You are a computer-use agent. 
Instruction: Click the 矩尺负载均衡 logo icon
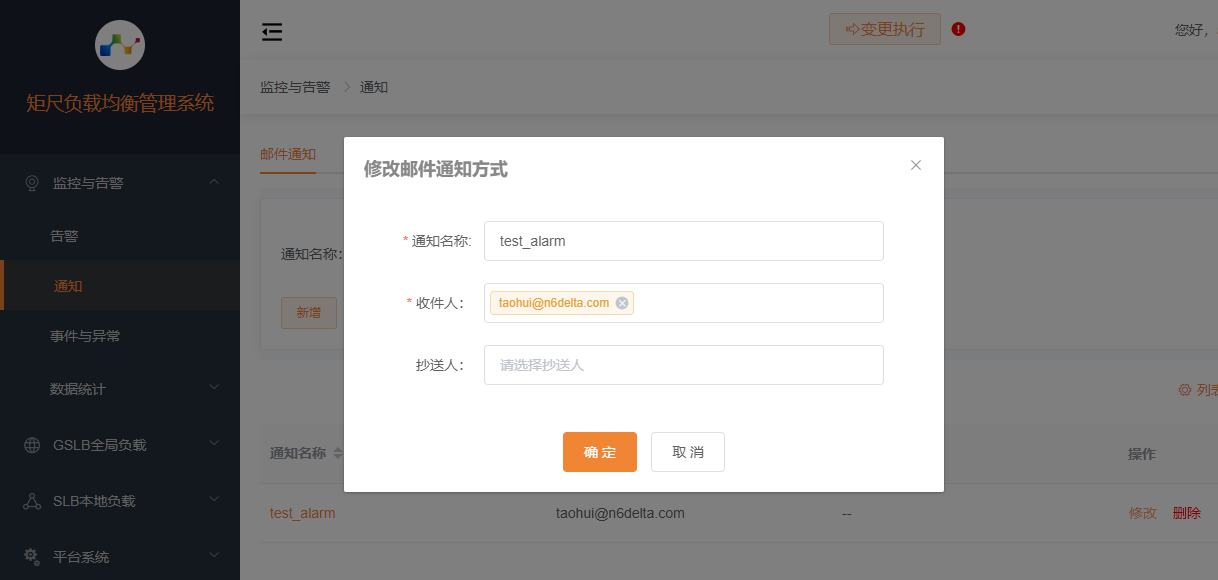(120, 45)
